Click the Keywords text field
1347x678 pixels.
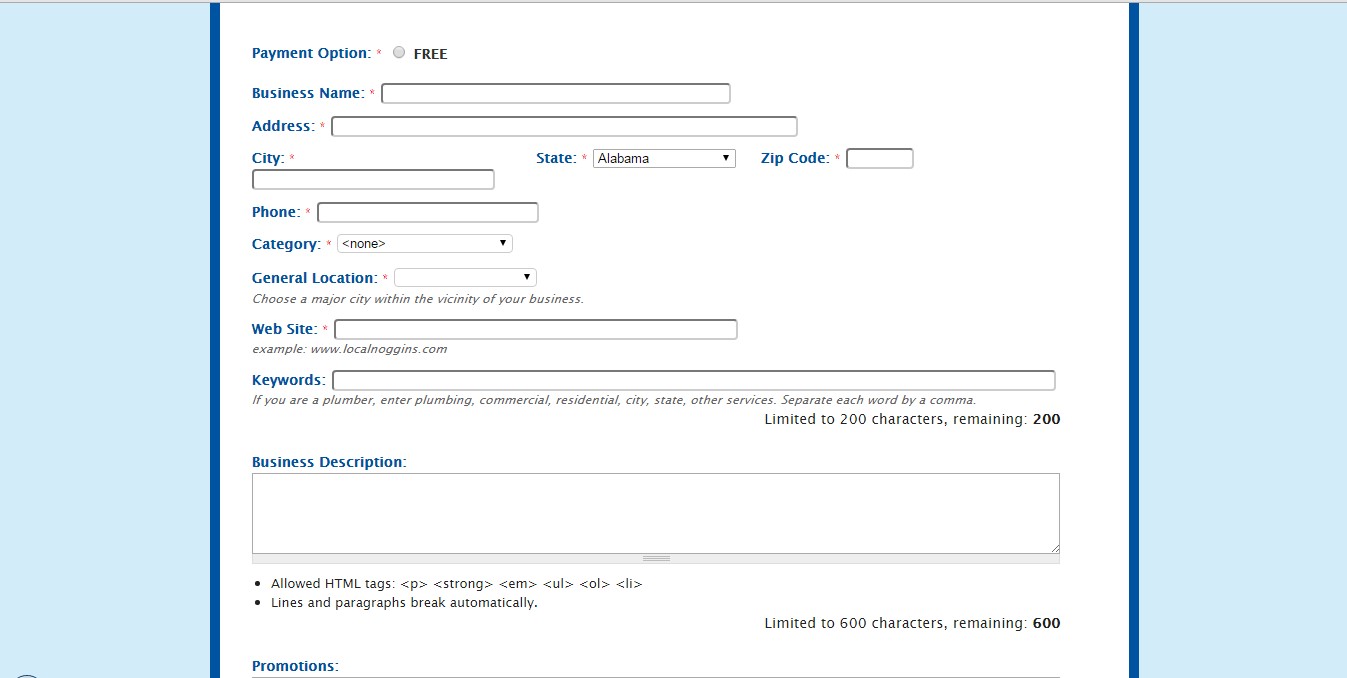coord(694,380)
